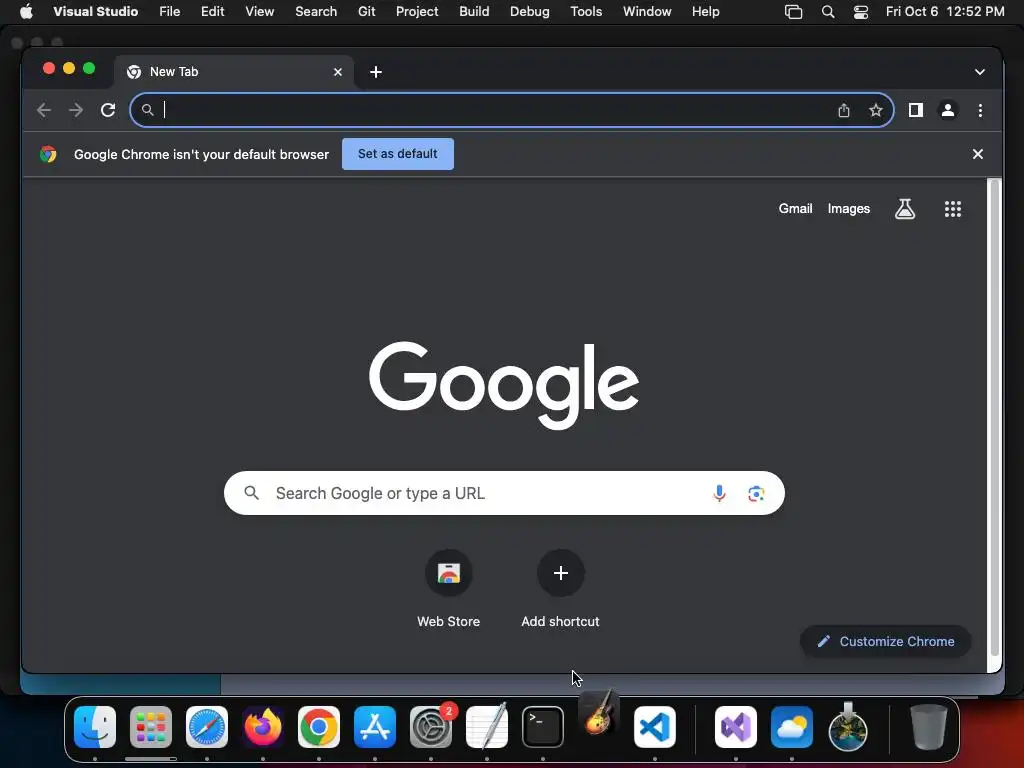The image size is (1024, 768).
Task: Click the page vertical scrollbar
Action: 995,418
